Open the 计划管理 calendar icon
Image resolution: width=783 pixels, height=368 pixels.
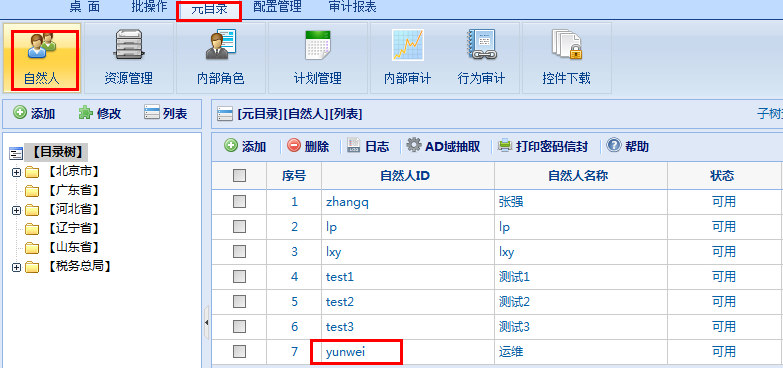point(318,45)
